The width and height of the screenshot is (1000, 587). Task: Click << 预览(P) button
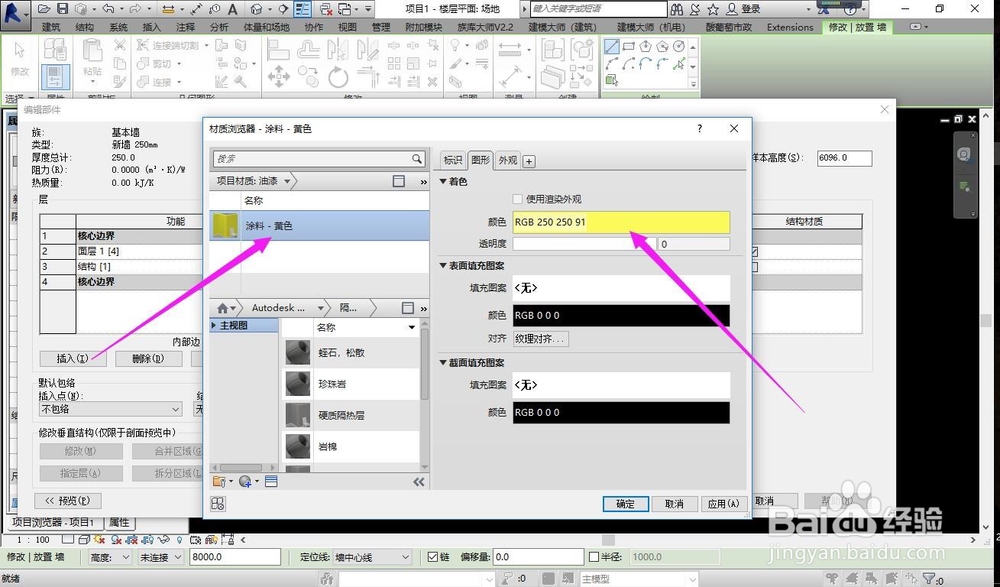(68, 501)
